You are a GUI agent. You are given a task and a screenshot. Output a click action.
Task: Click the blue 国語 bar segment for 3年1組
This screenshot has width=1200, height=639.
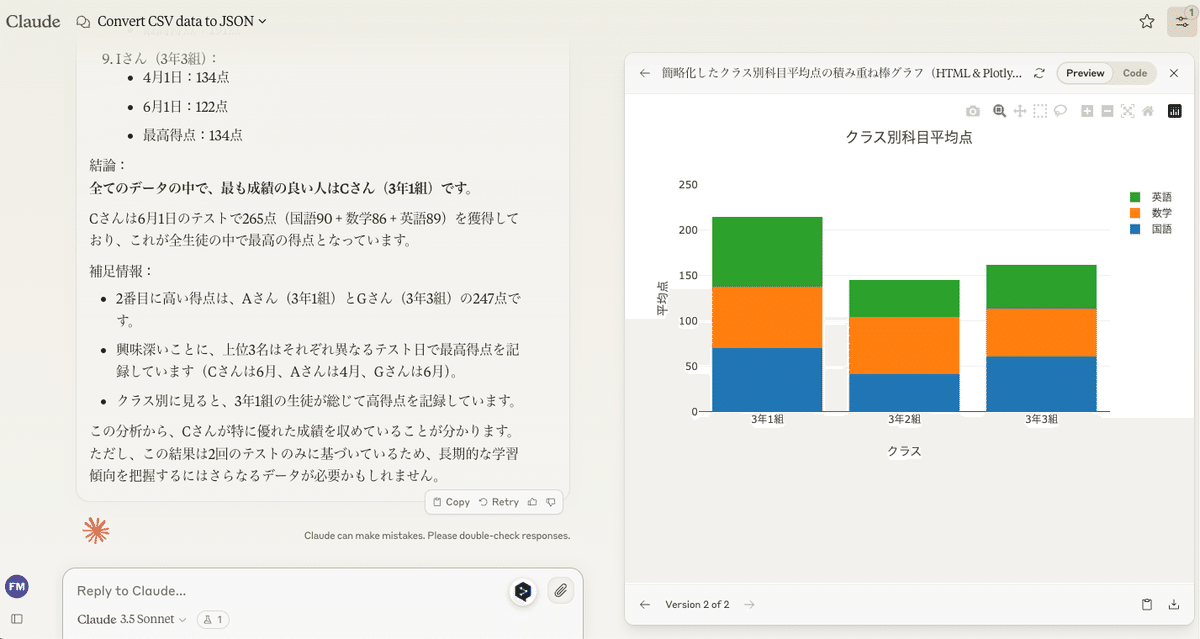(767, 379)
